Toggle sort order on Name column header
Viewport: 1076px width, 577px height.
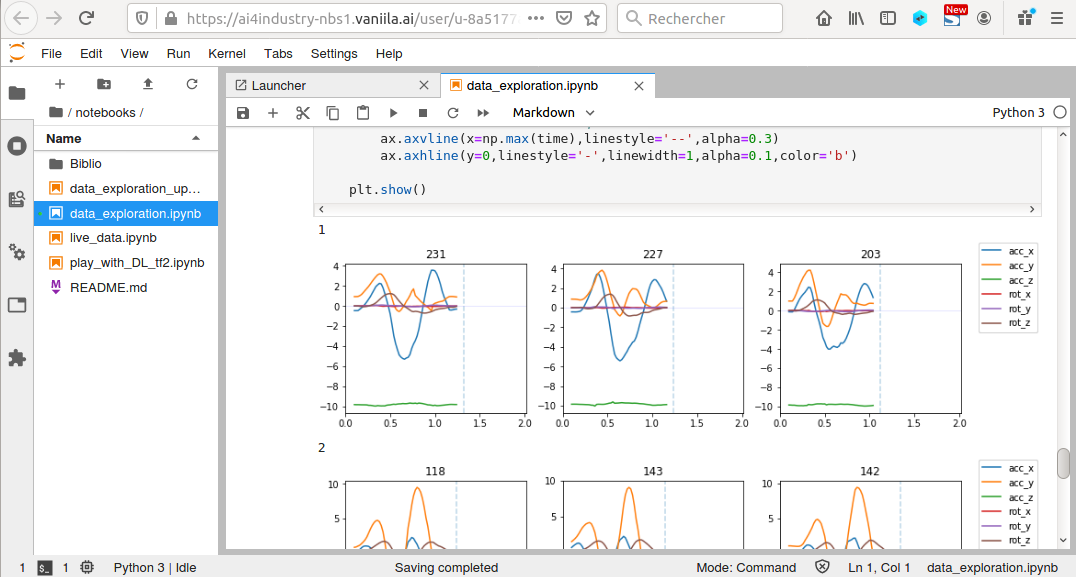[125, 138]
